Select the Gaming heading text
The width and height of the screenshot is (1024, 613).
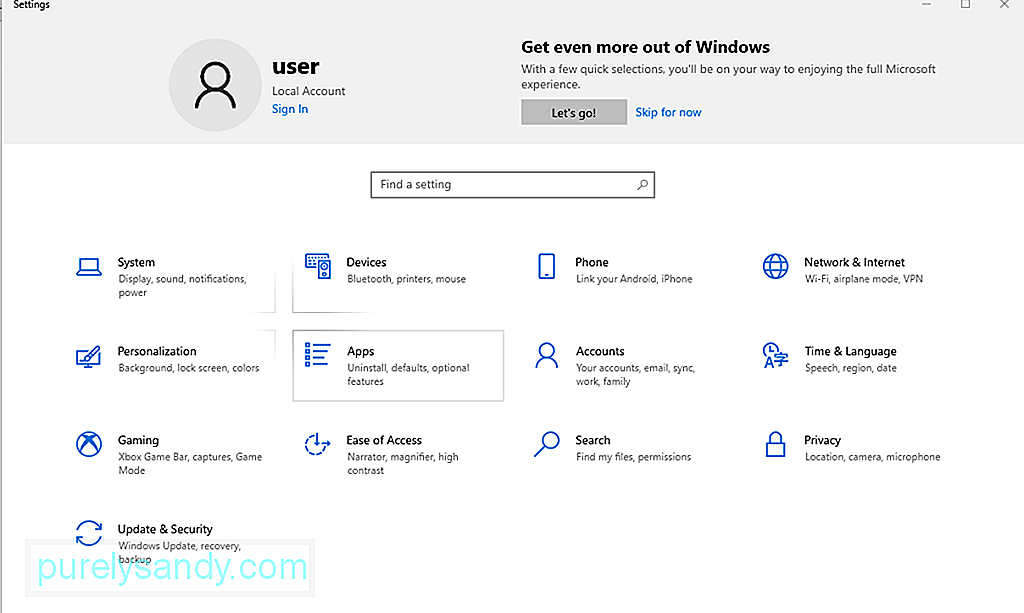138,440
